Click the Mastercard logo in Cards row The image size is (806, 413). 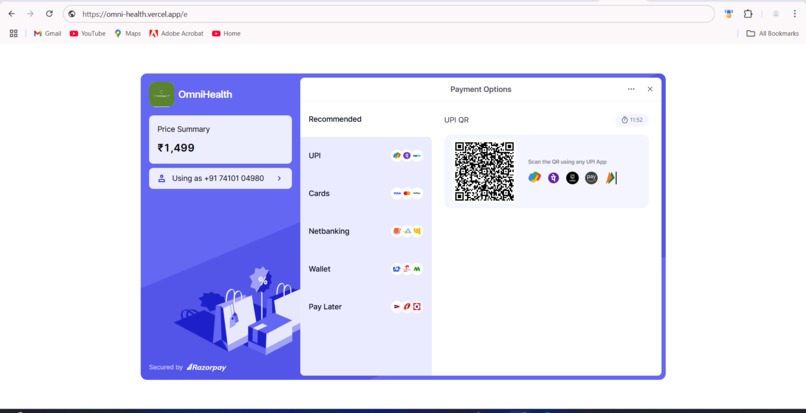[x=407, y=193]
